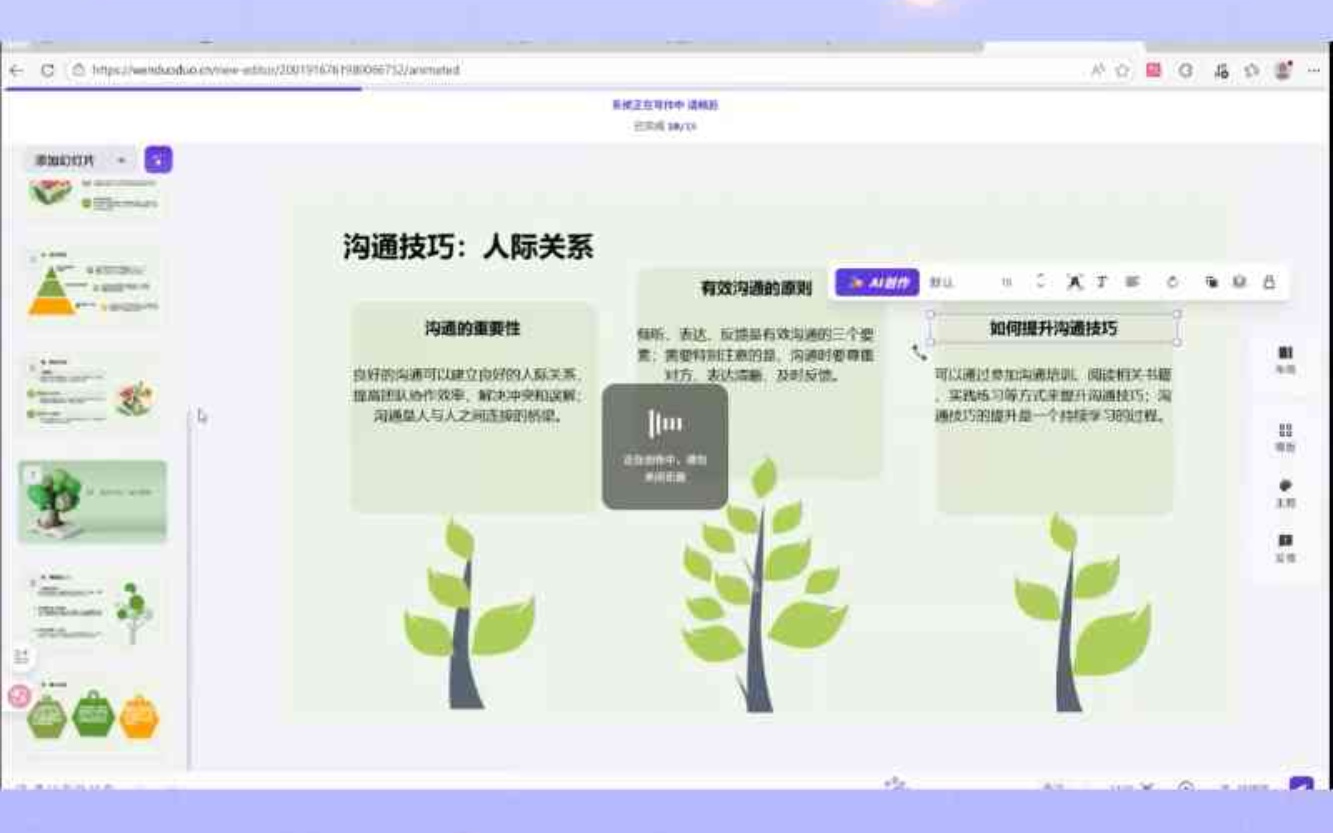Open the font dropdown showing 默认

point(942,283)
